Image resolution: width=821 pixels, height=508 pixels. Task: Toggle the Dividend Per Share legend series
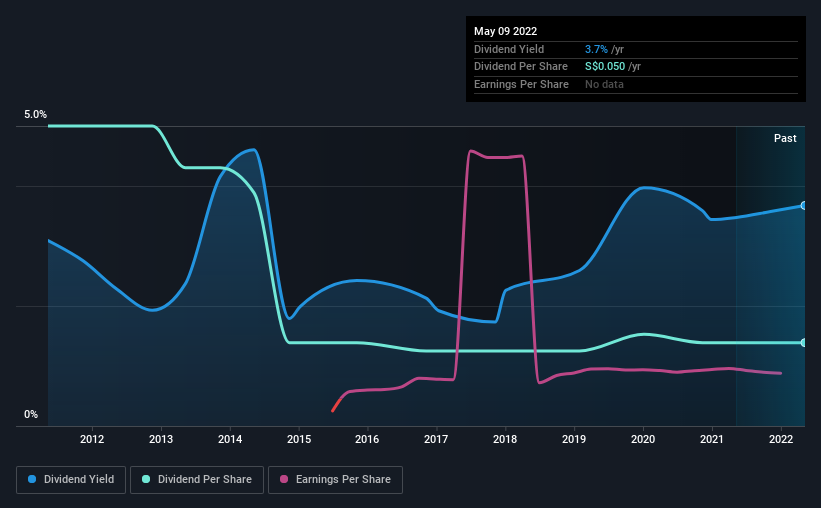click(x=197, y=480)
